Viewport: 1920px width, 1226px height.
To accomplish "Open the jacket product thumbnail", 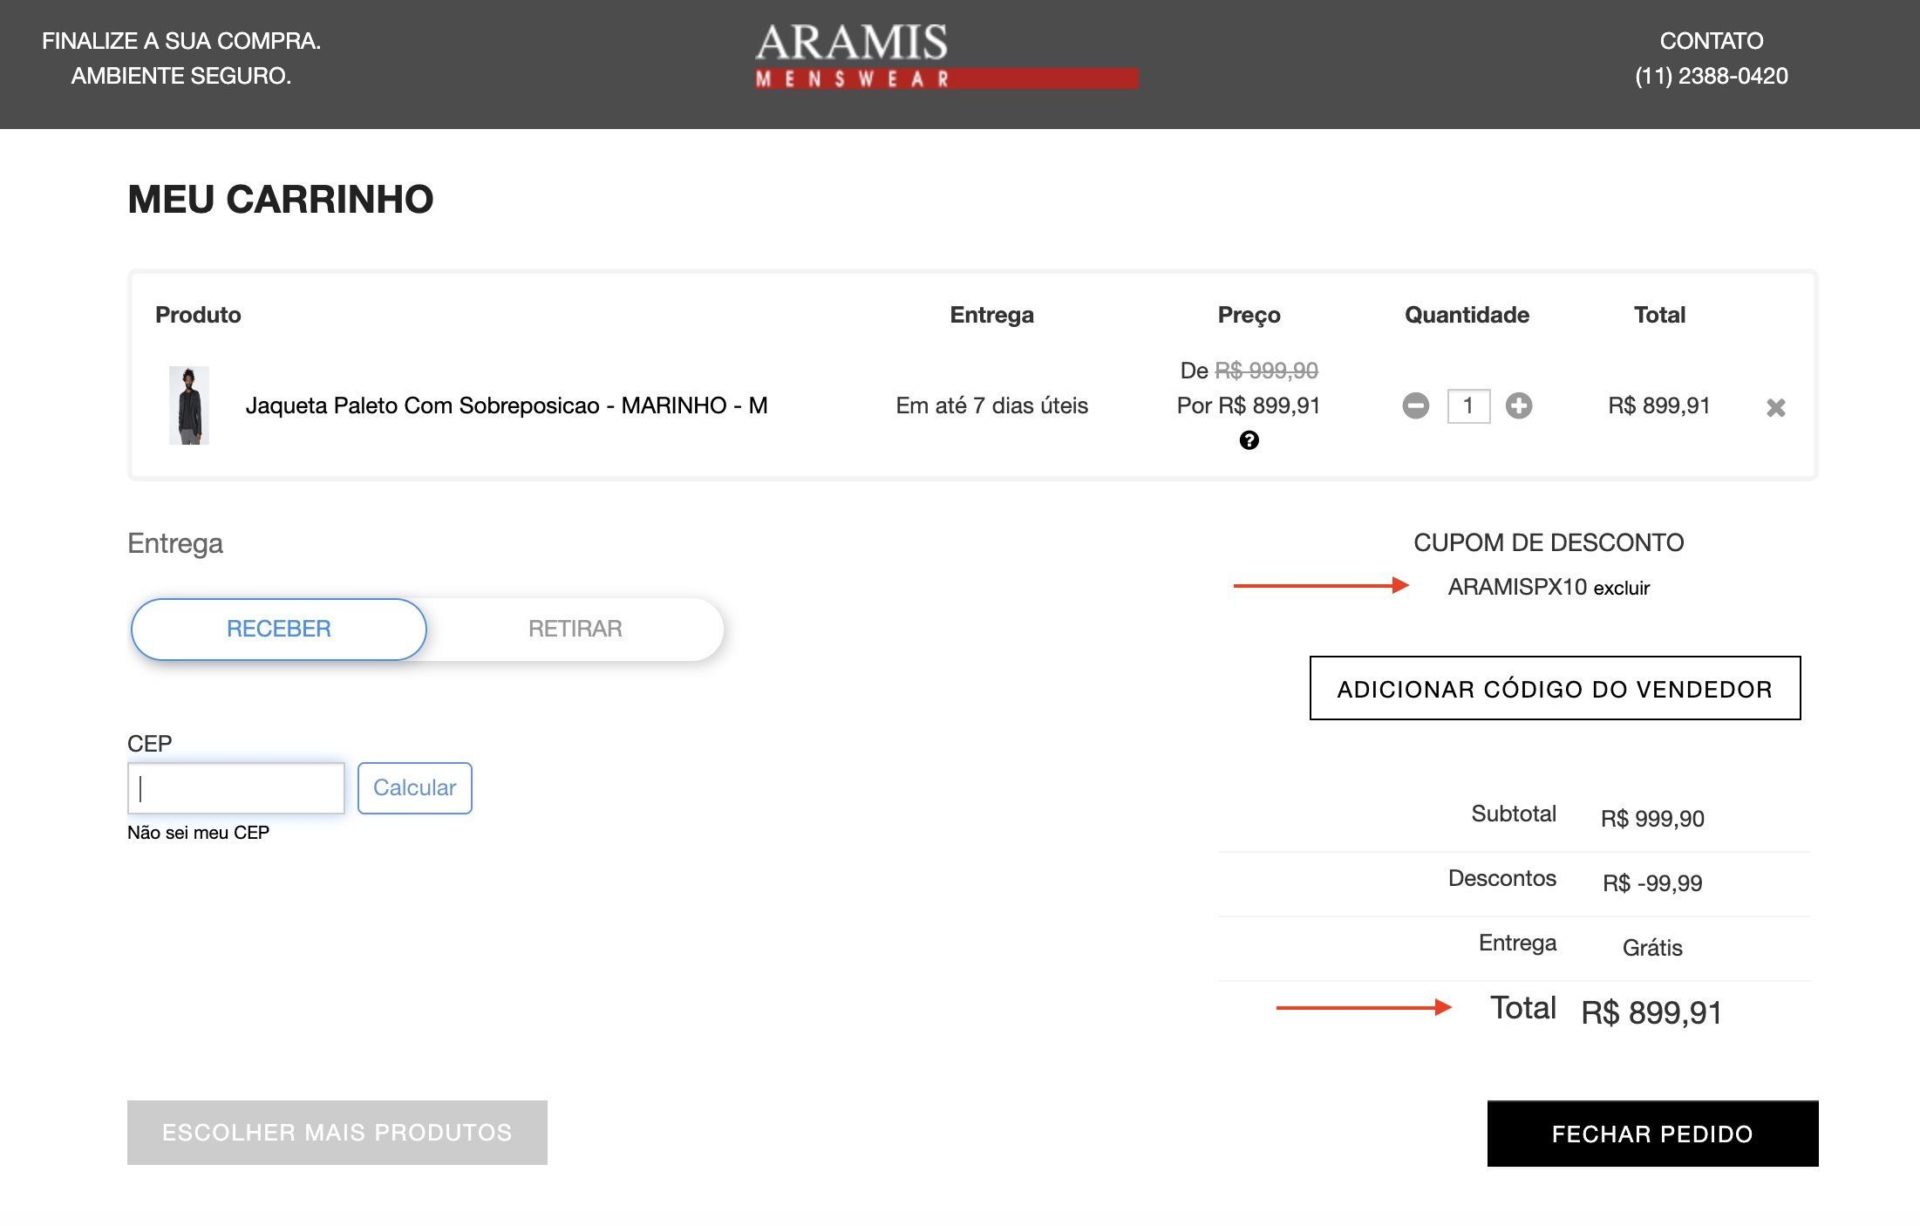I will coord(188,405).
